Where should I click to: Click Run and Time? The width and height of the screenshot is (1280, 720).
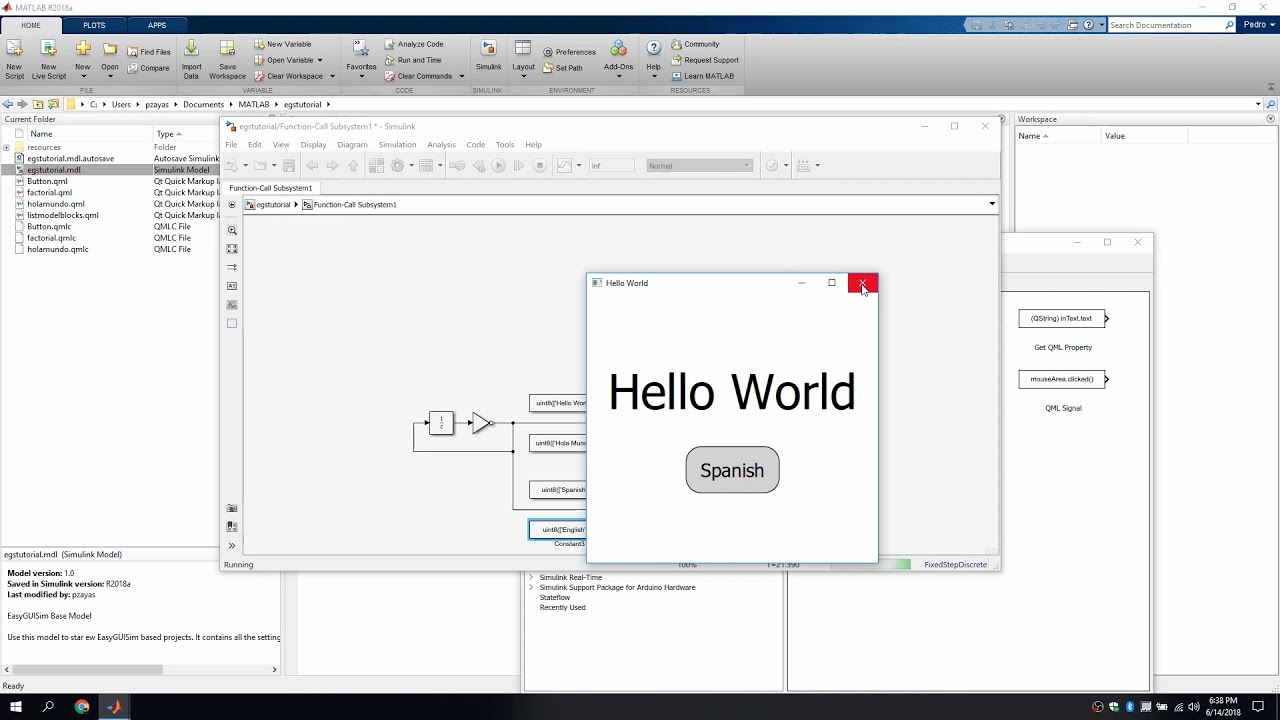click(x=413, y=60)
